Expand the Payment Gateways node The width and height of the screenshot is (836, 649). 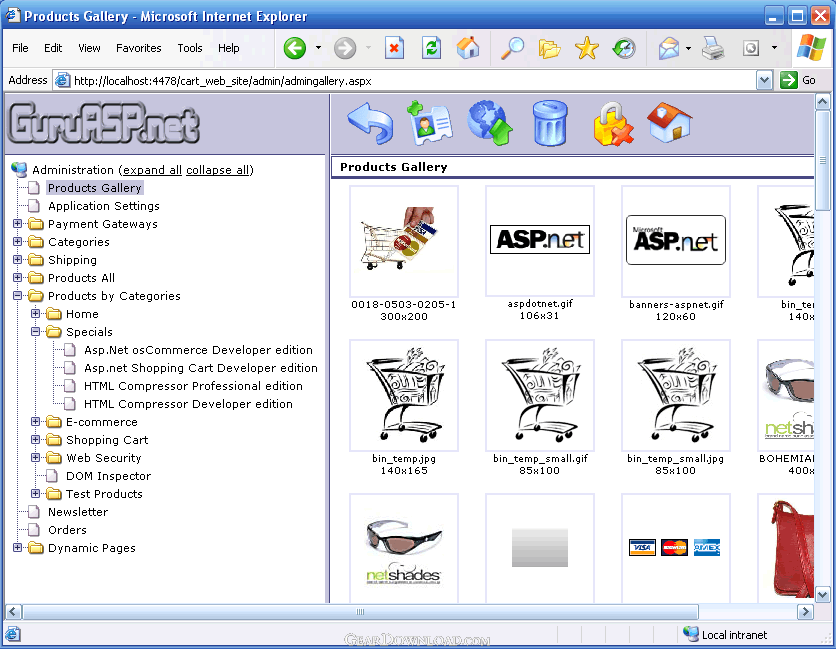pyautogui.click(x=18, y=223)
